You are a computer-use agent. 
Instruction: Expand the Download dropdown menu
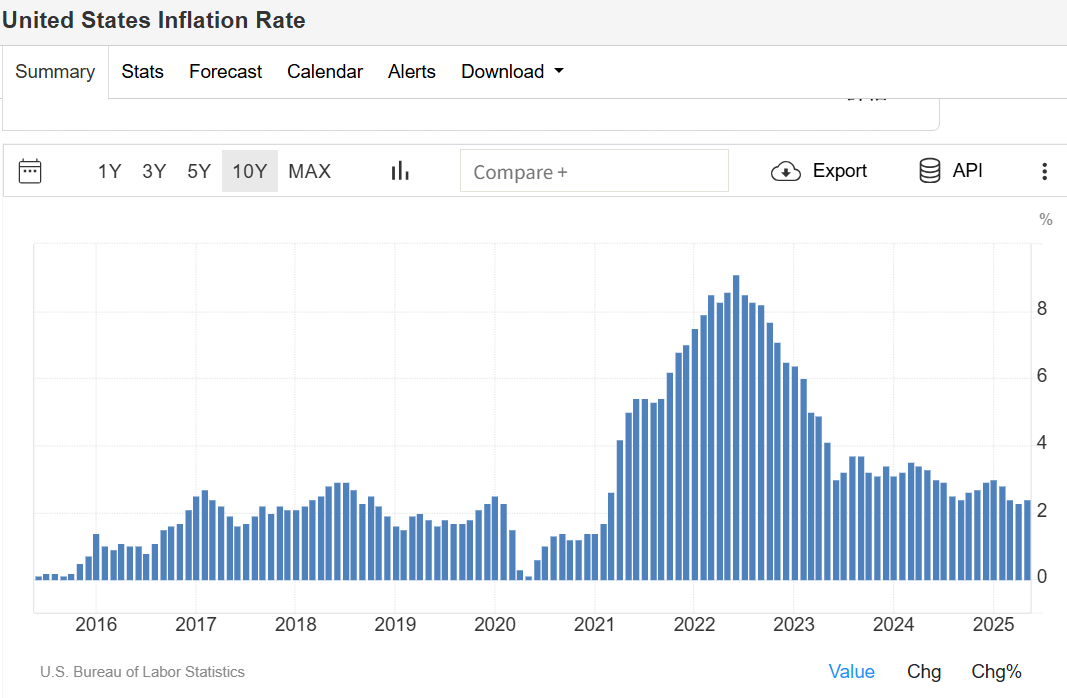click(x=512, y=71)
